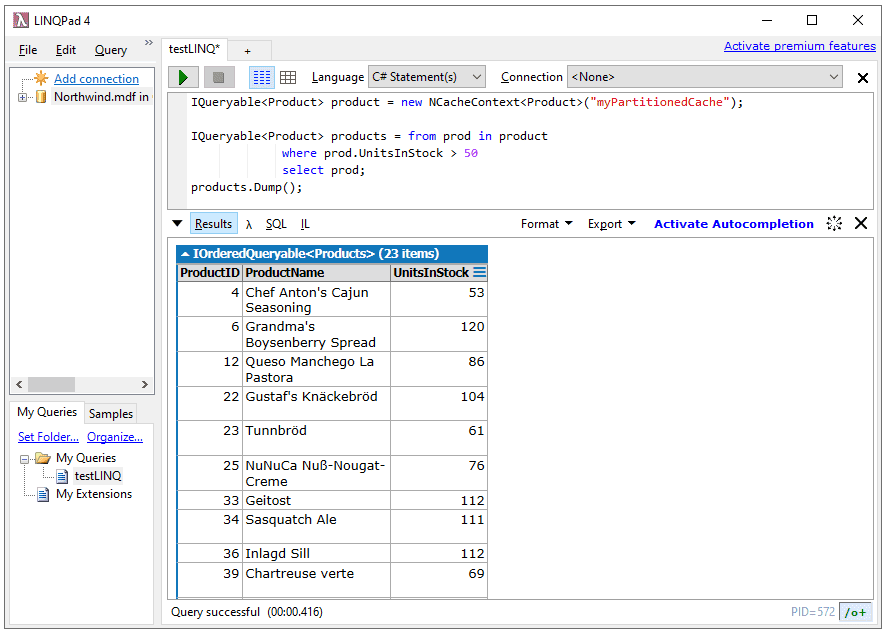
Task: Click the /o+ optimization toggle in status bar
Action: click(855, 612)
